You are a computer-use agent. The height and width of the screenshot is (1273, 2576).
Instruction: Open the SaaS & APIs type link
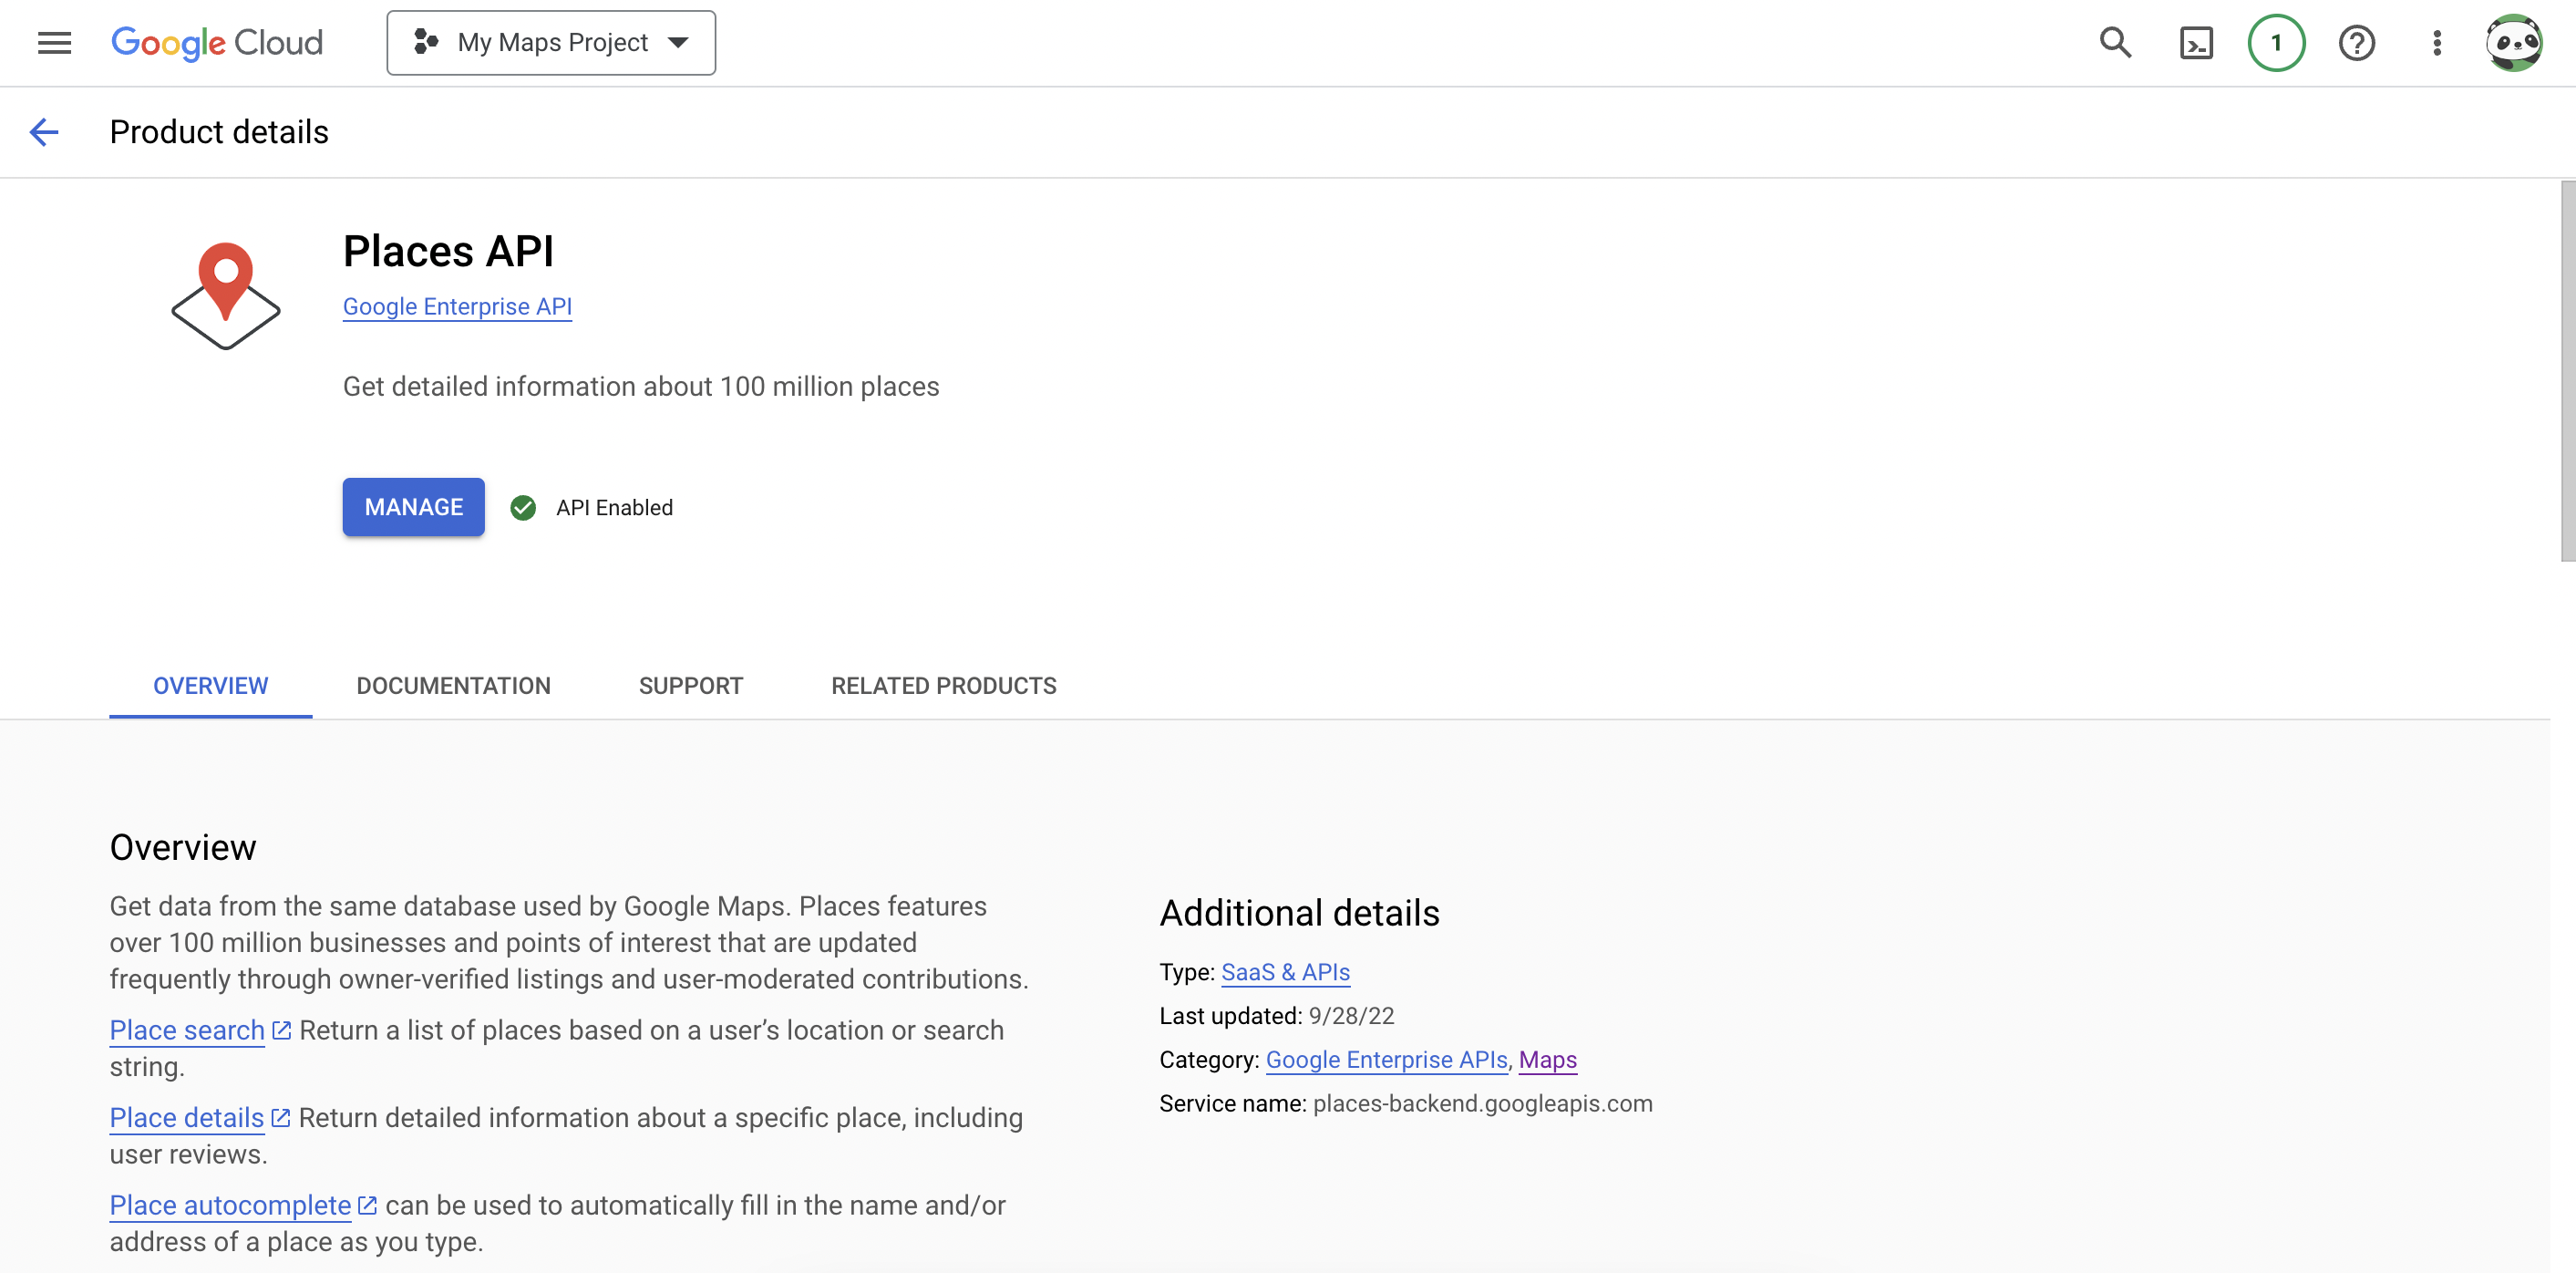[1285, 972]
